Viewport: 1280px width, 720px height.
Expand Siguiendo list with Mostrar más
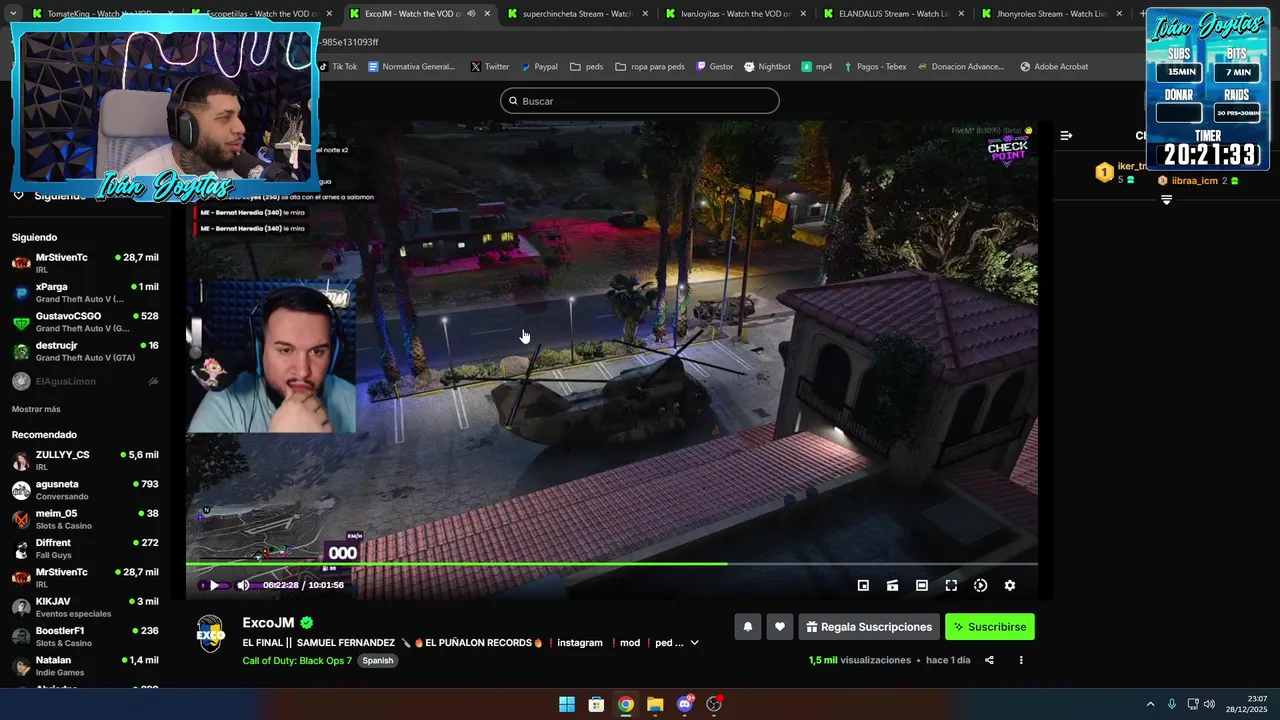pyautogui.click(x=36, y=409)
